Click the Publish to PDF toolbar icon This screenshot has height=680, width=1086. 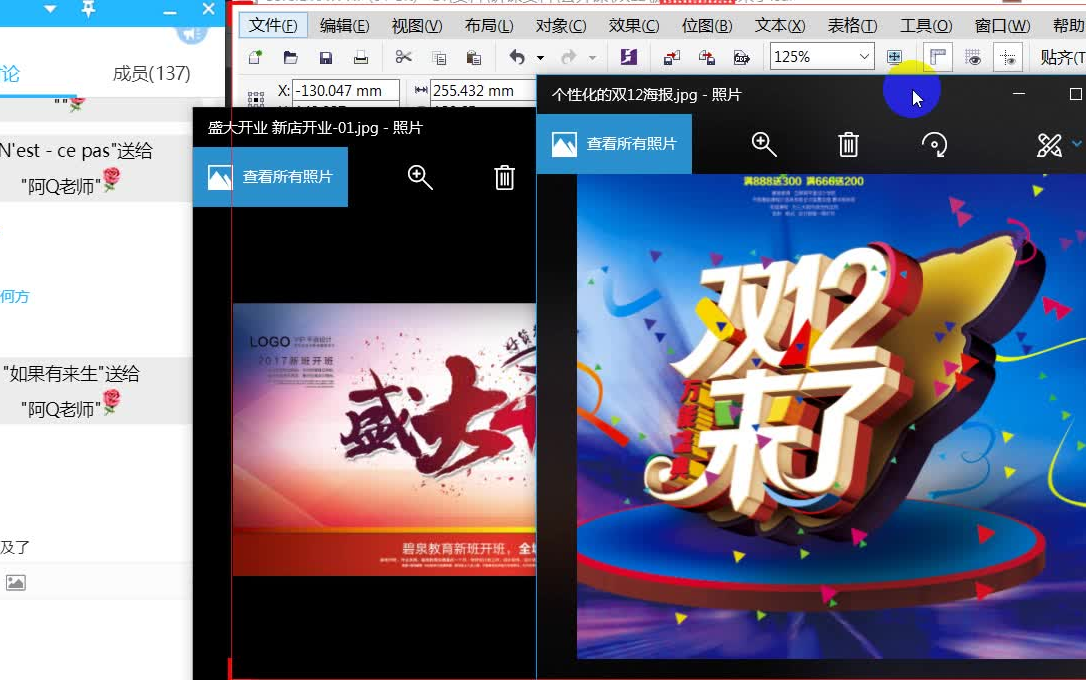pyautogui.click(x=742, y=58)
